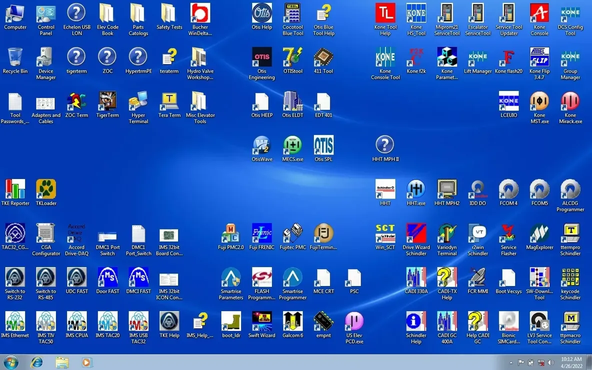Launch the FCR MMI satellite icon
Screen dimensions: 592x370
[478, 280]
